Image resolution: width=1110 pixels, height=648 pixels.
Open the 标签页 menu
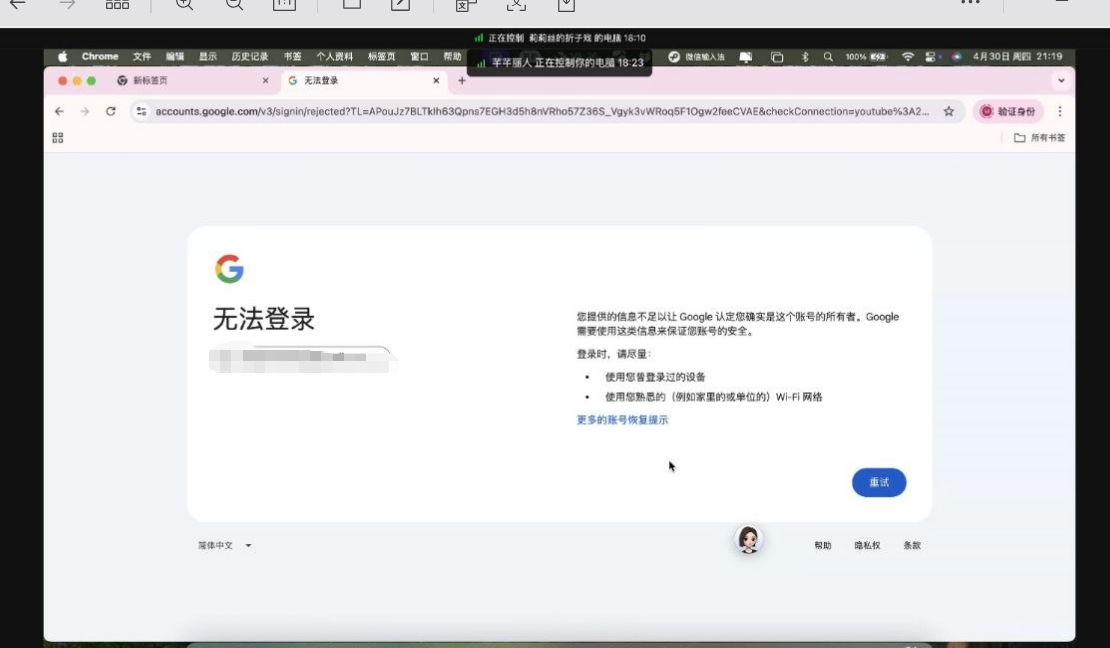coord(382,57)
